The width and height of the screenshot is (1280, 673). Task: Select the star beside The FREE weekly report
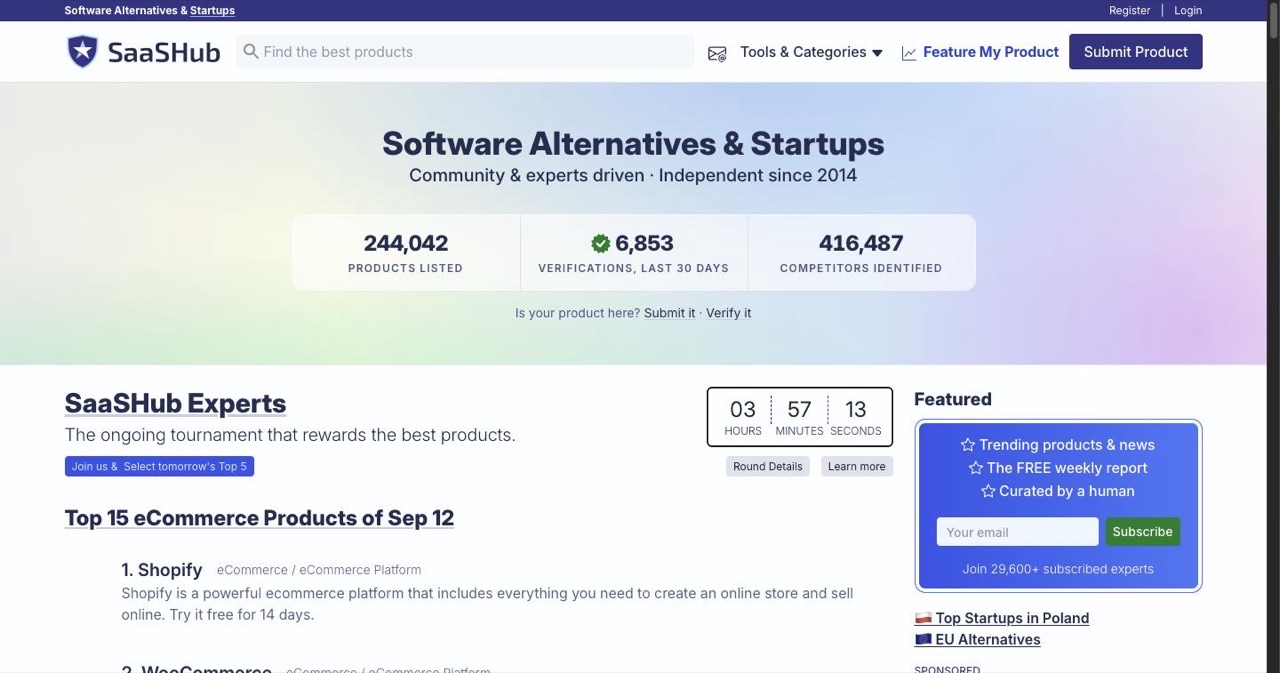975,468
